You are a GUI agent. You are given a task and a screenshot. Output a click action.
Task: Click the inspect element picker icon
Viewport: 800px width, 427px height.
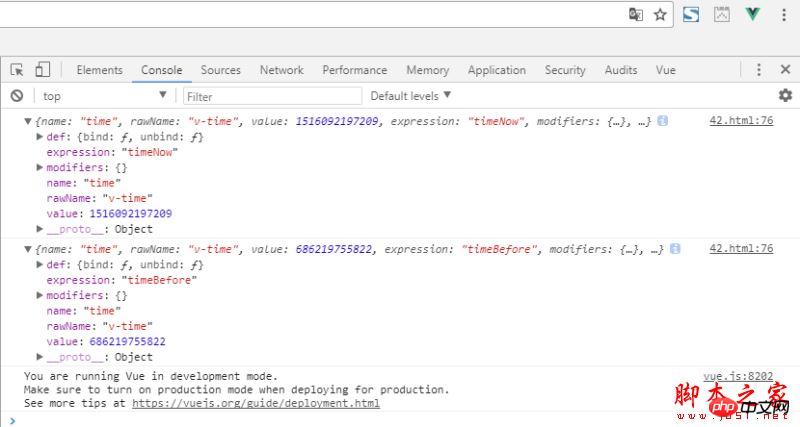coord(17,70)
